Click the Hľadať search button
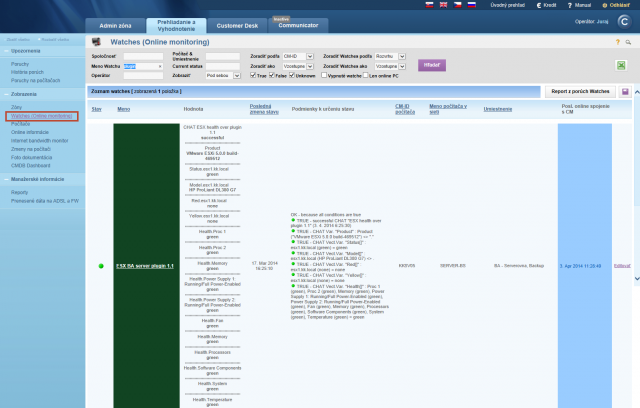640x408 pixels. pyautogui.click(x=432, y=65)
